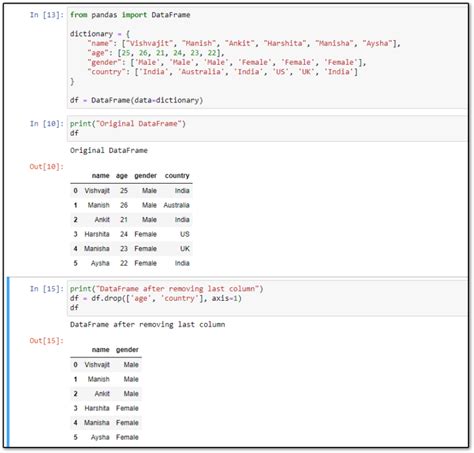Click the age value 22 cell
Image resolution: width=474 pixels, height=453 pixels.
(x=124, y=263)
